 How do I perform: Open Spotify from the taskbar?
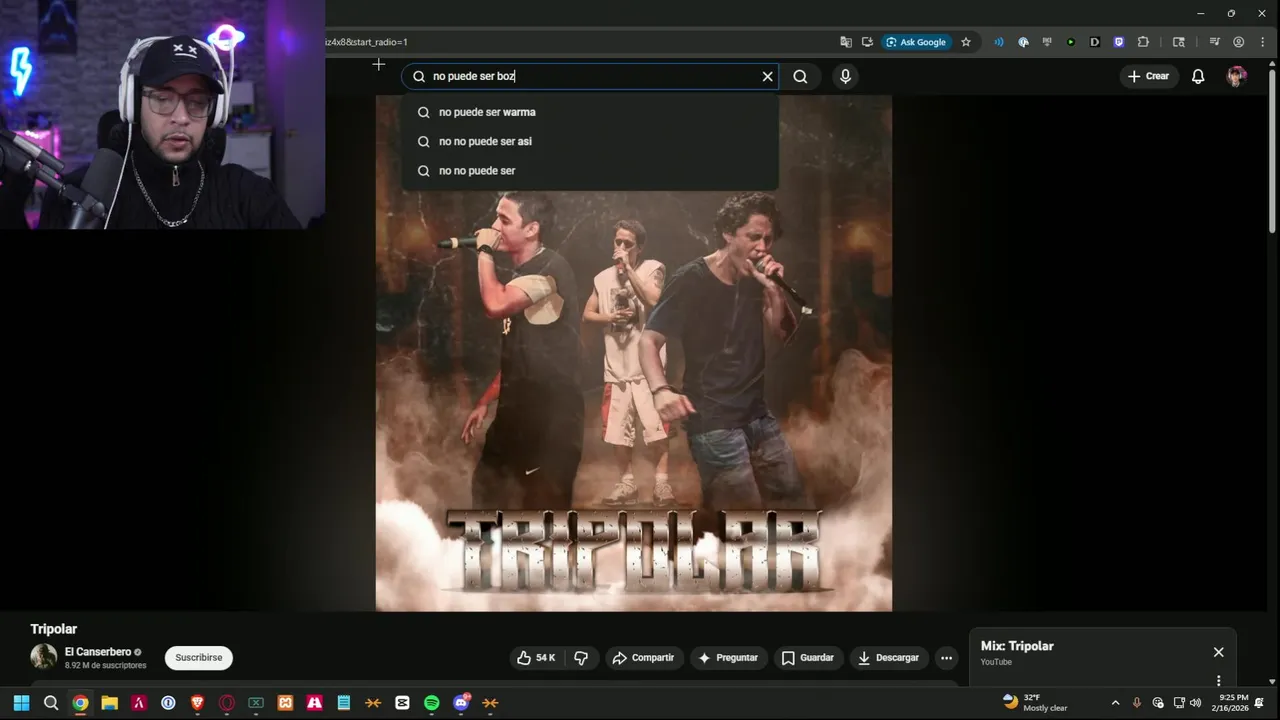(x=432, y=702)
